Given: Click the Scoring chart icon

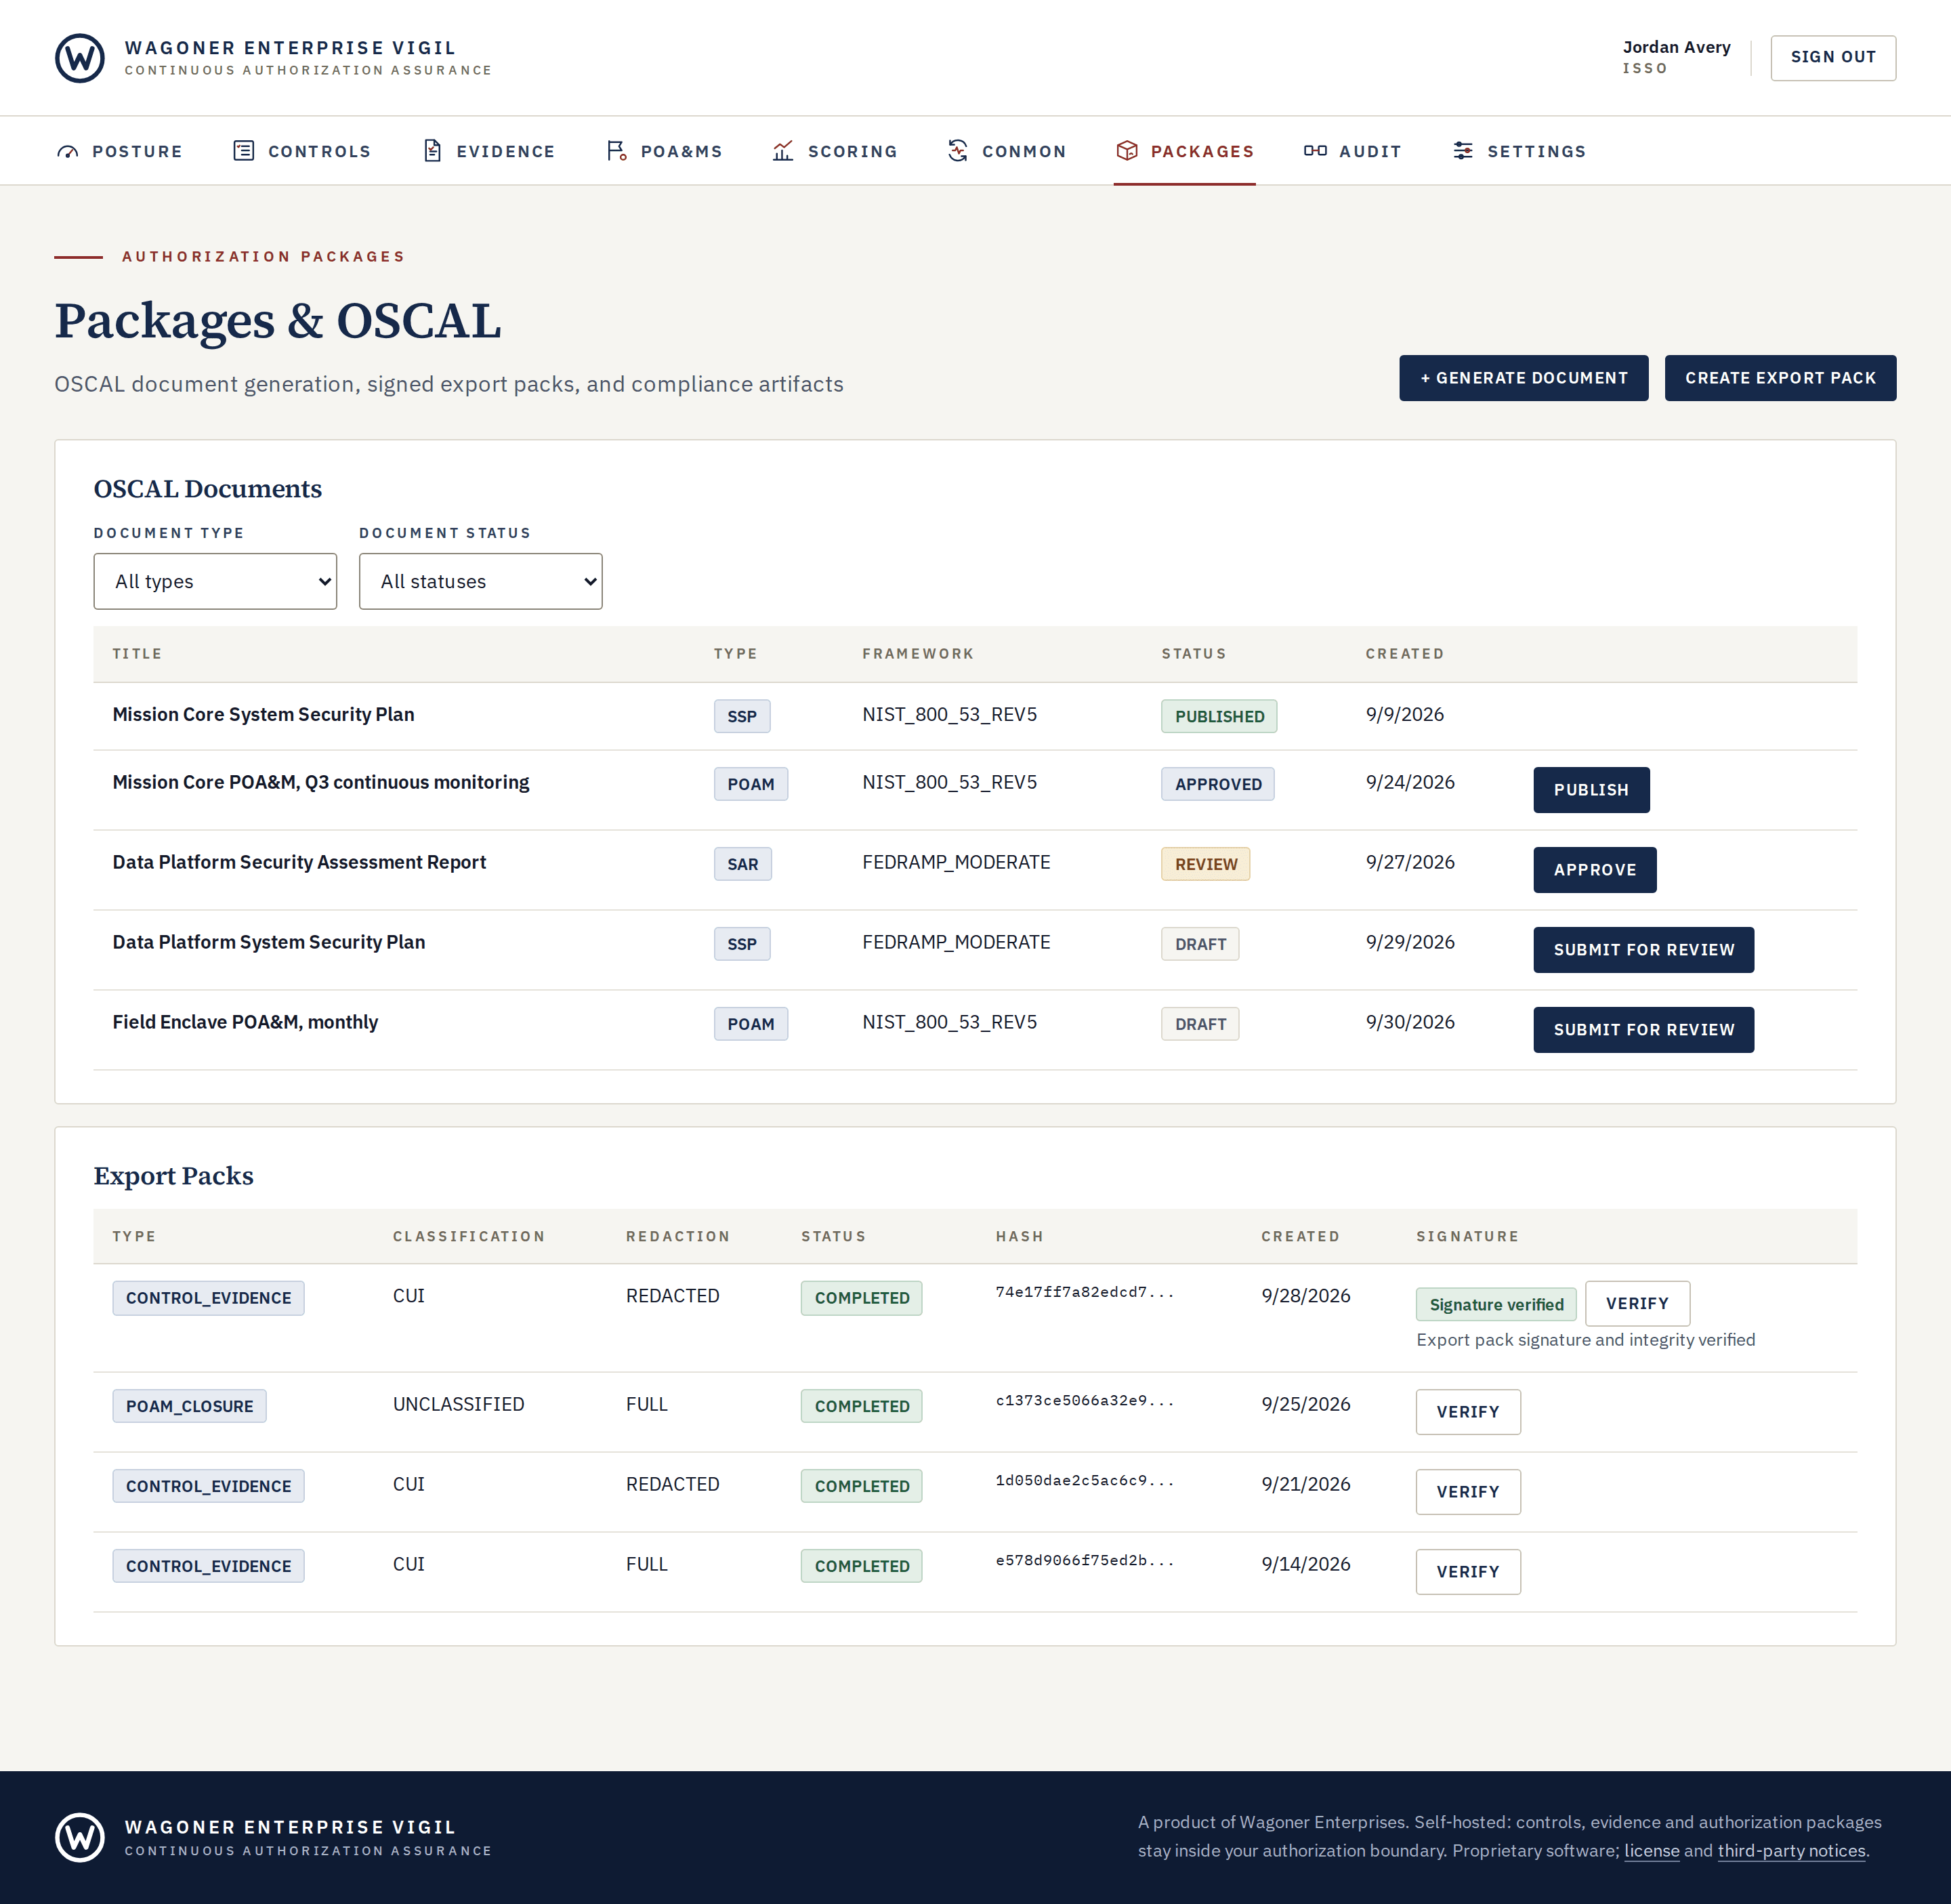Looking at the screenshot, I should [x=783, y=151].
